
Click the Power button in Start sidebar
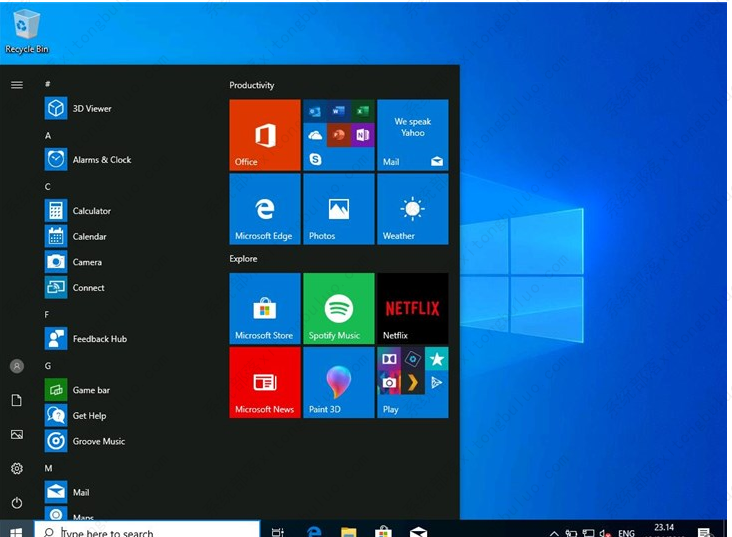[x=17, y=503]
